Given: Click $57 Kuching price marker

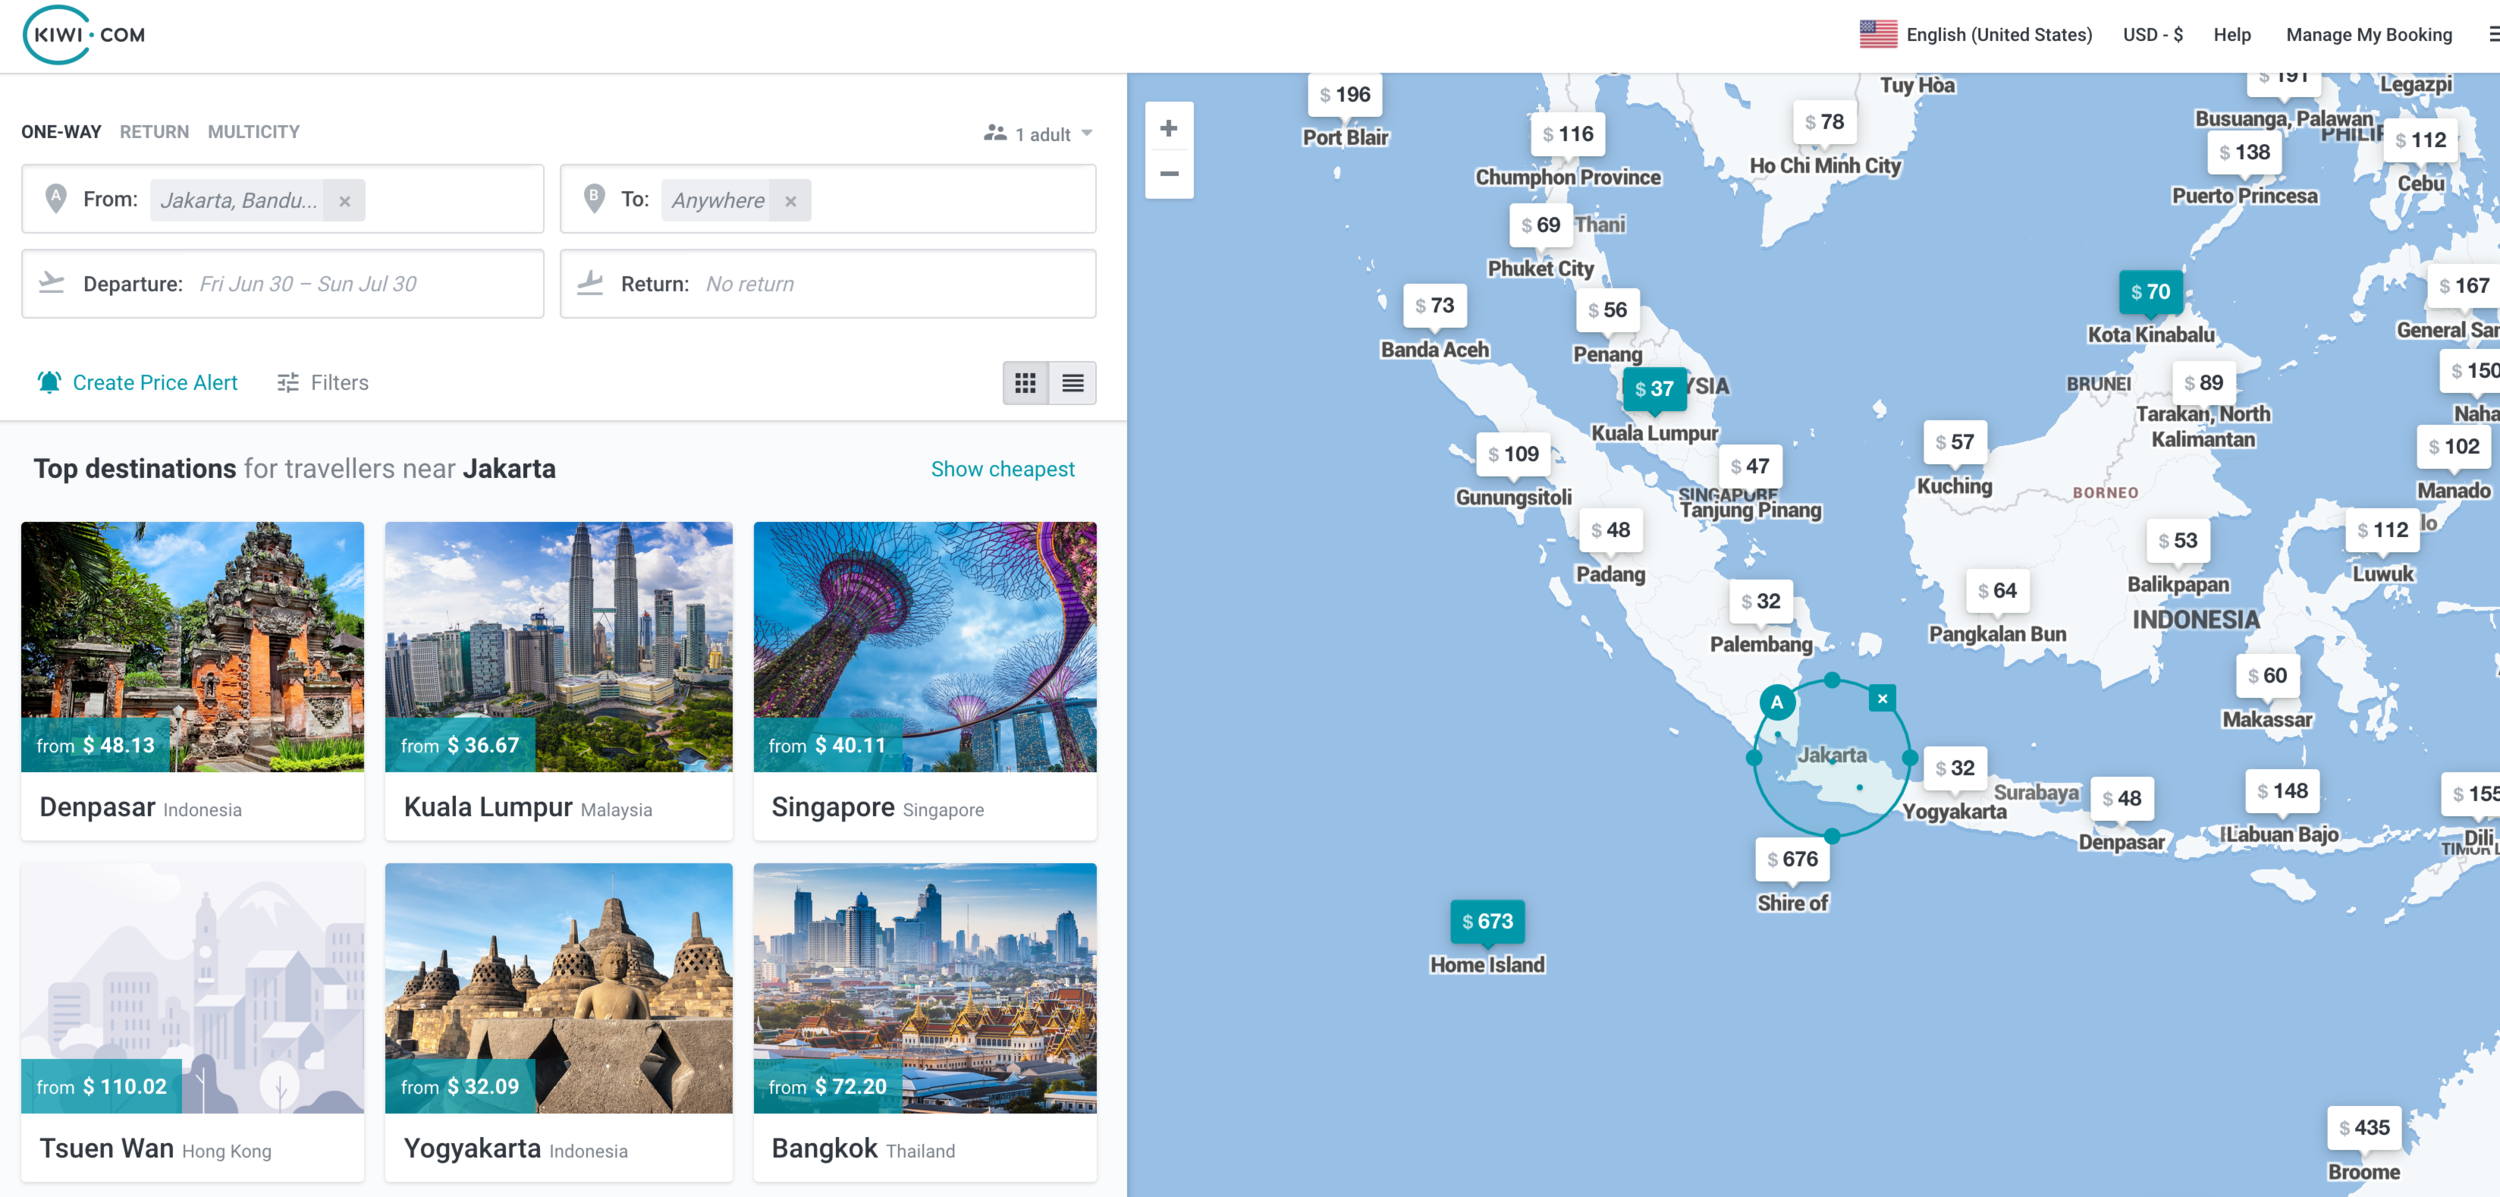Looking at the screenshot, I should point(1954,442).
